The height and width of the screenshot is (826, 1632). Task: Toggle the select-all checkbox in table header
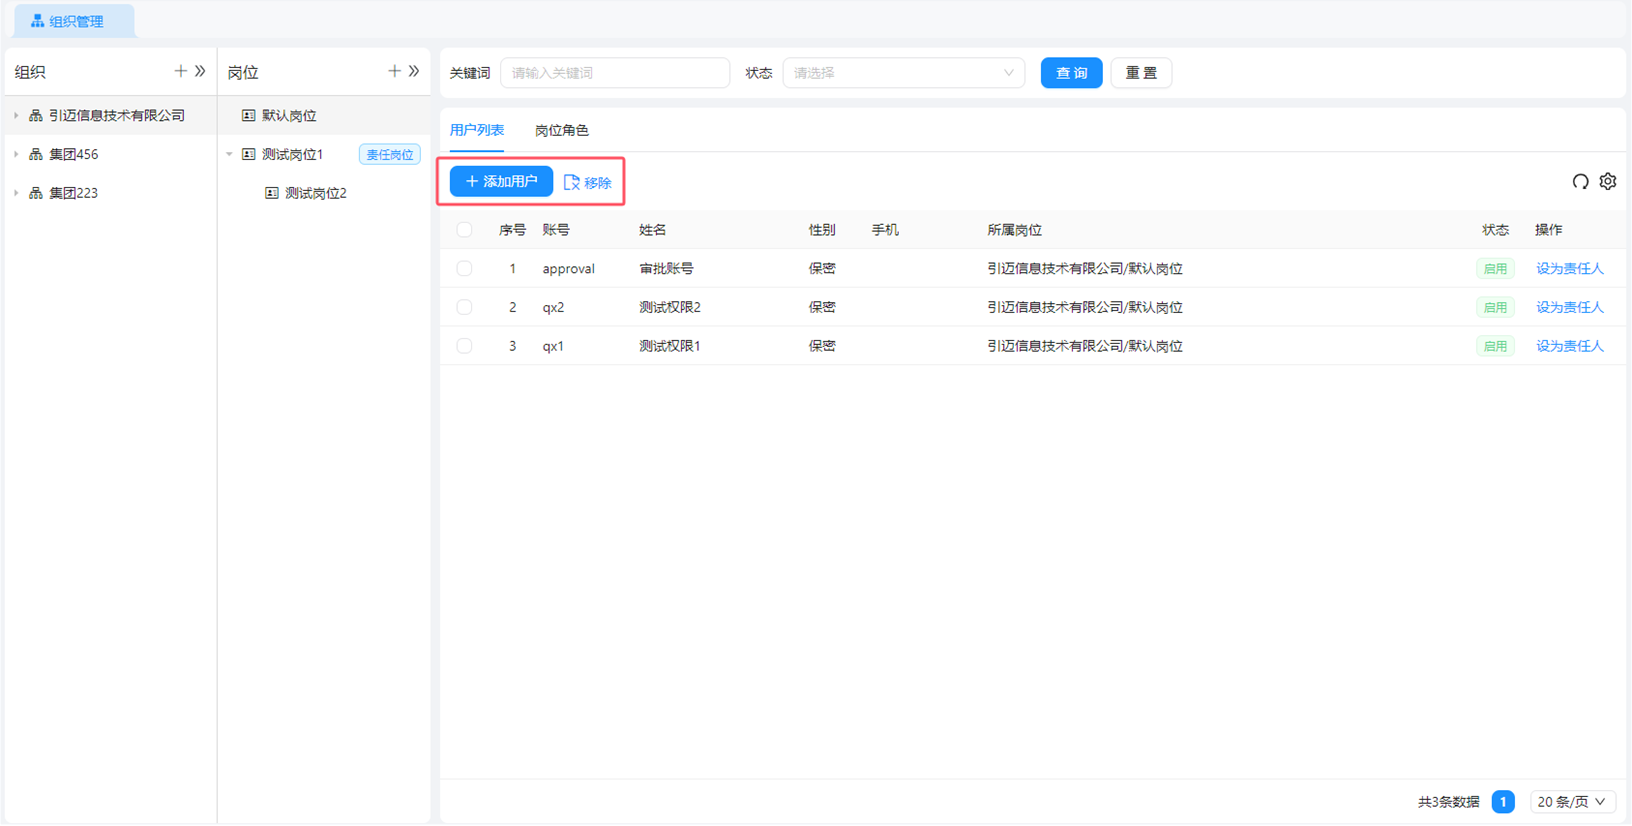[464, 230]
